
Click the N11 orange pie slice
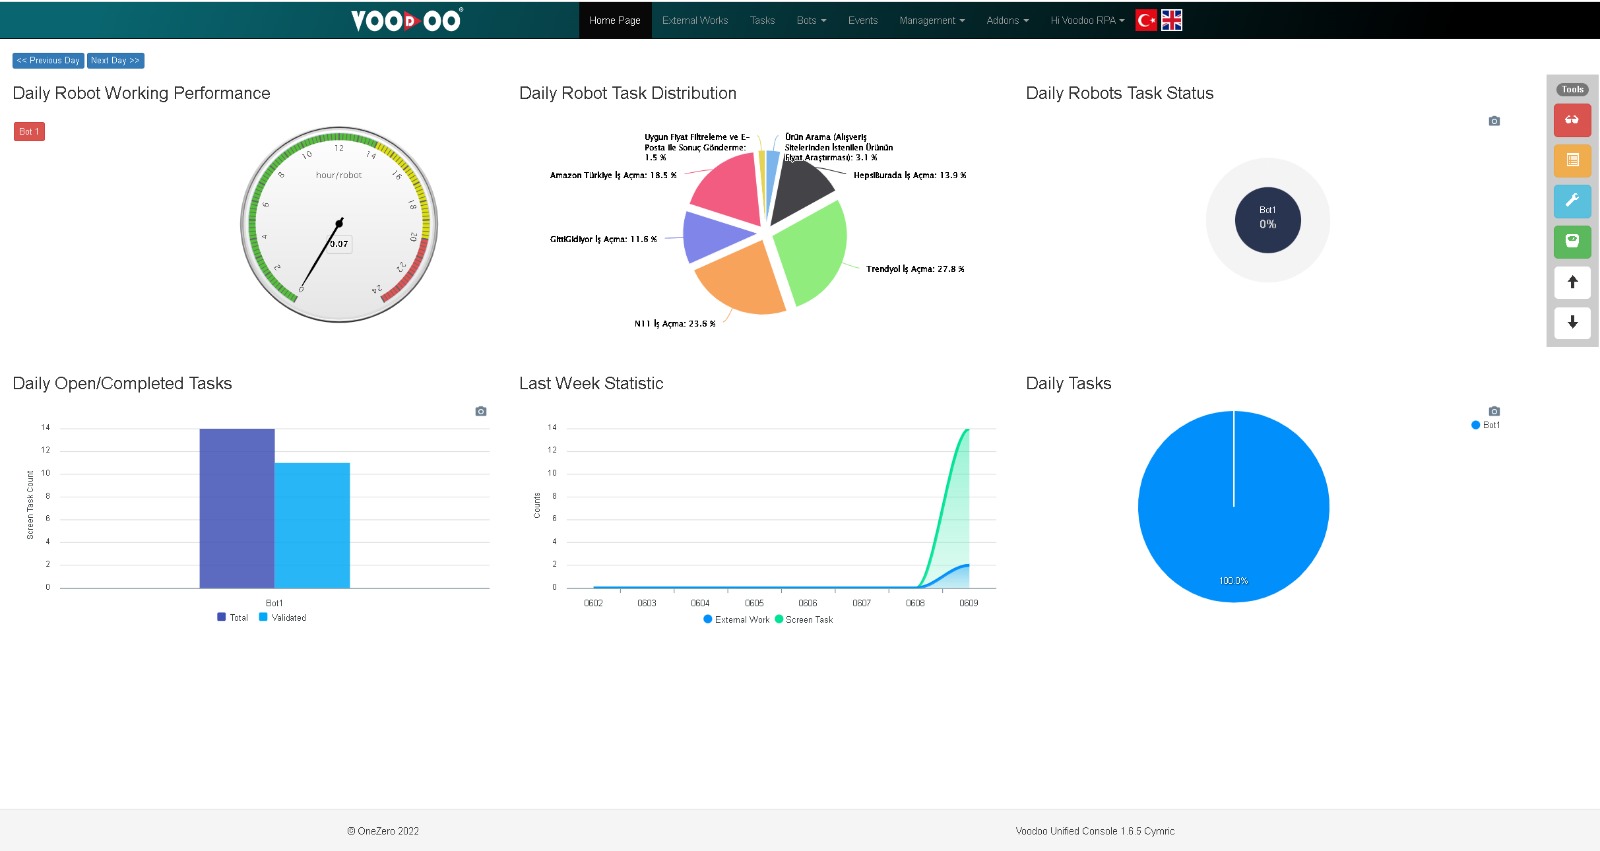(x=745, y=282)
